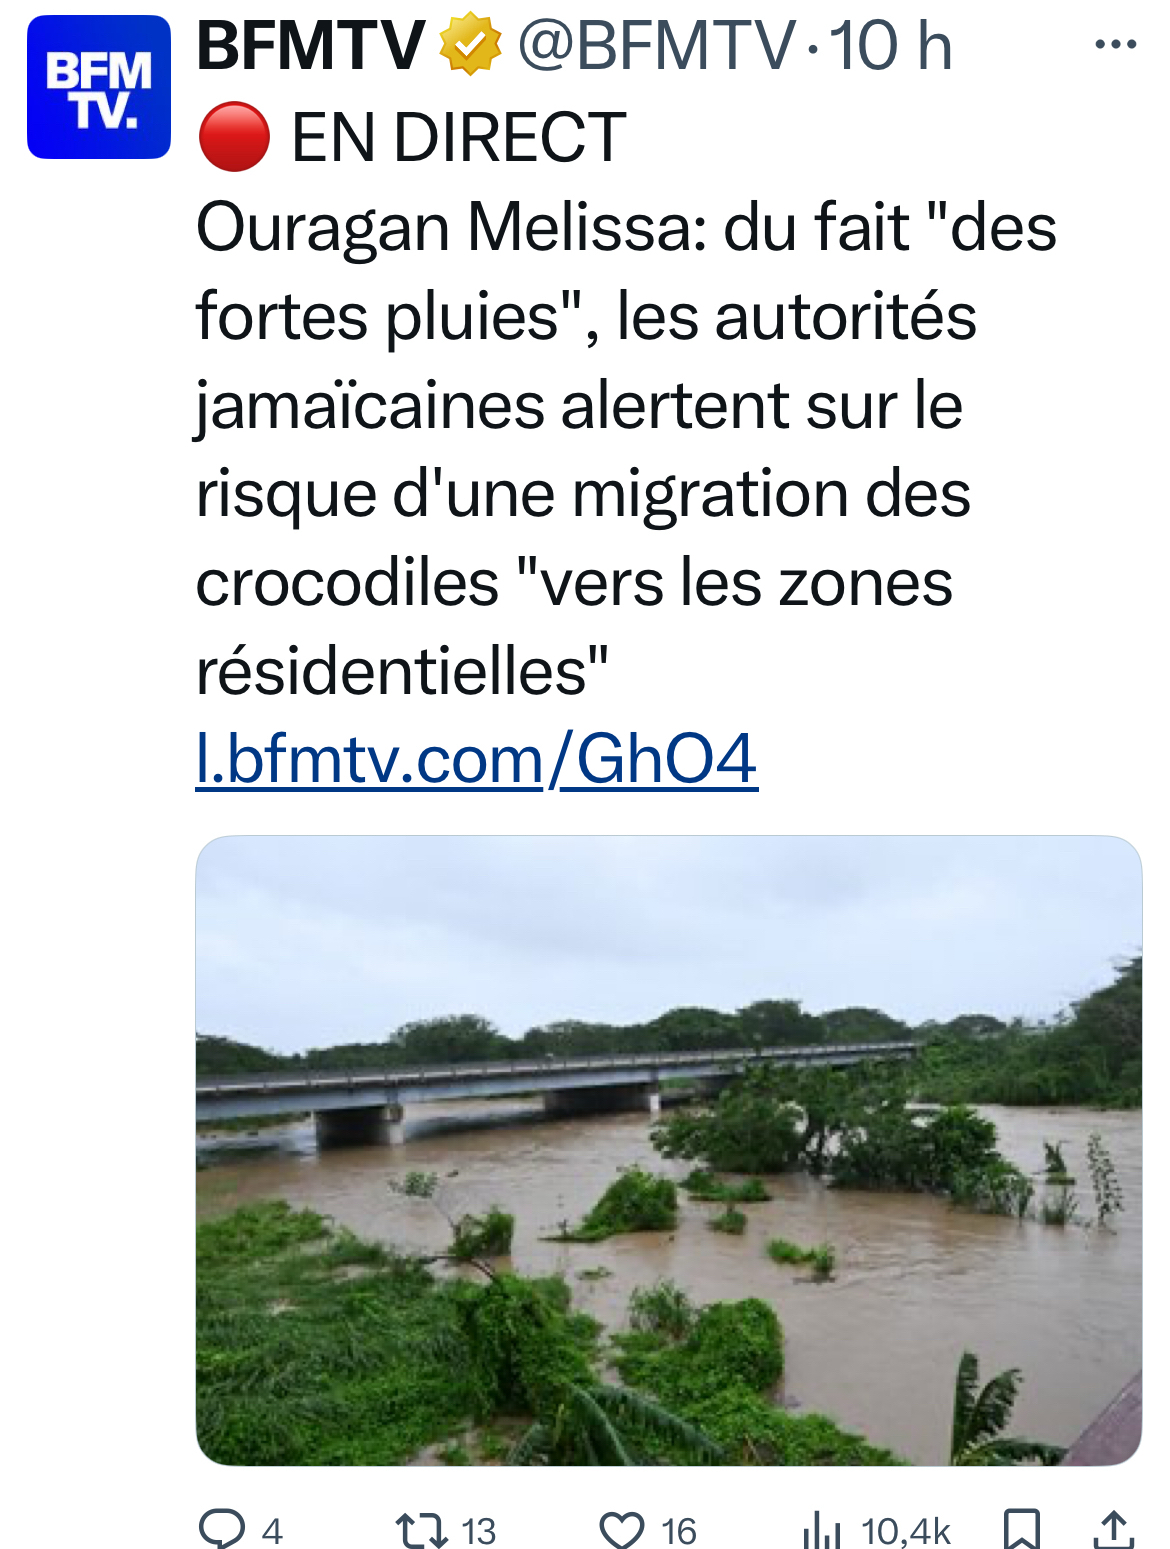Click the repost count of 13
The image size is (1170, 1549).
click(x=478, y=1531)
